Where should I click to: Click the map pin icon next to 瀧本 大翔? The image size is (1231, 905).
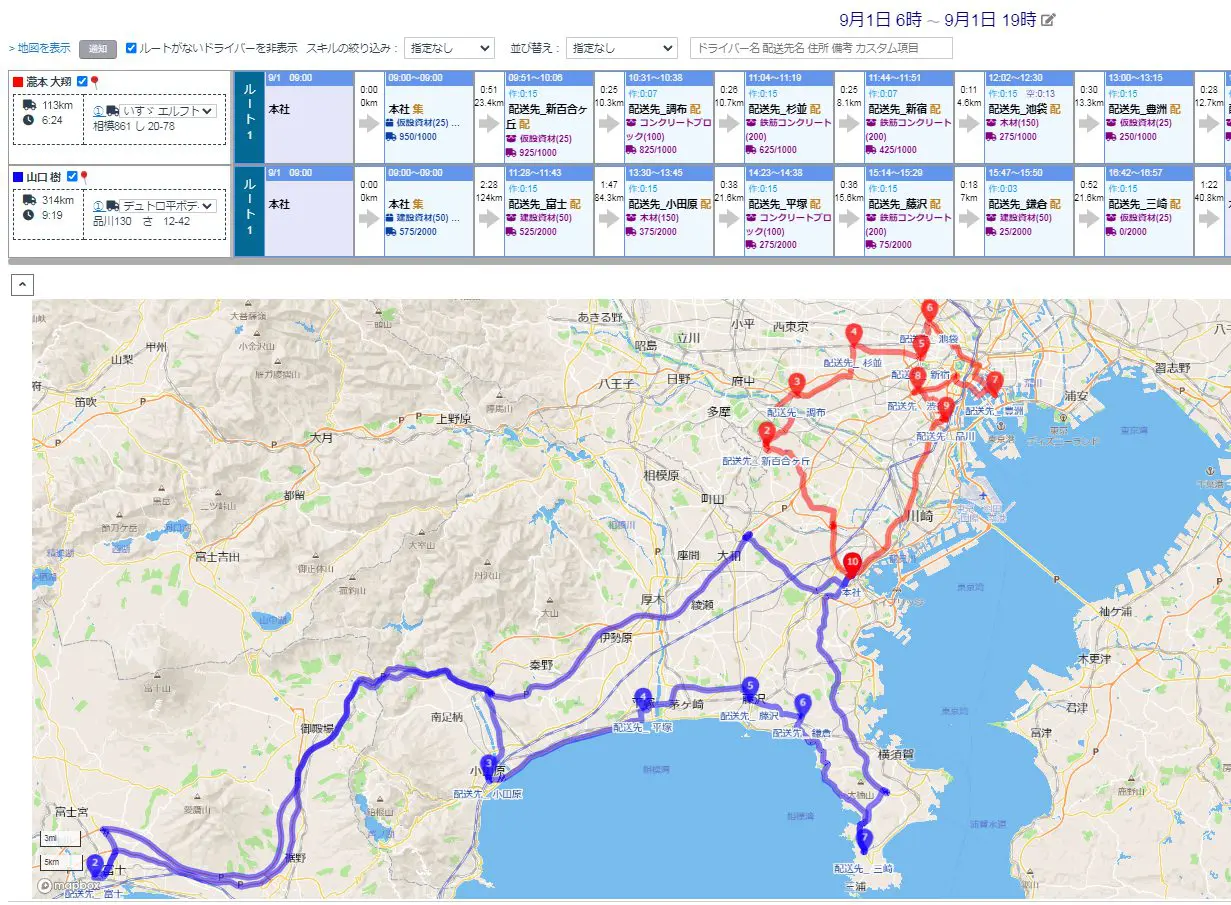coord(95,82)
